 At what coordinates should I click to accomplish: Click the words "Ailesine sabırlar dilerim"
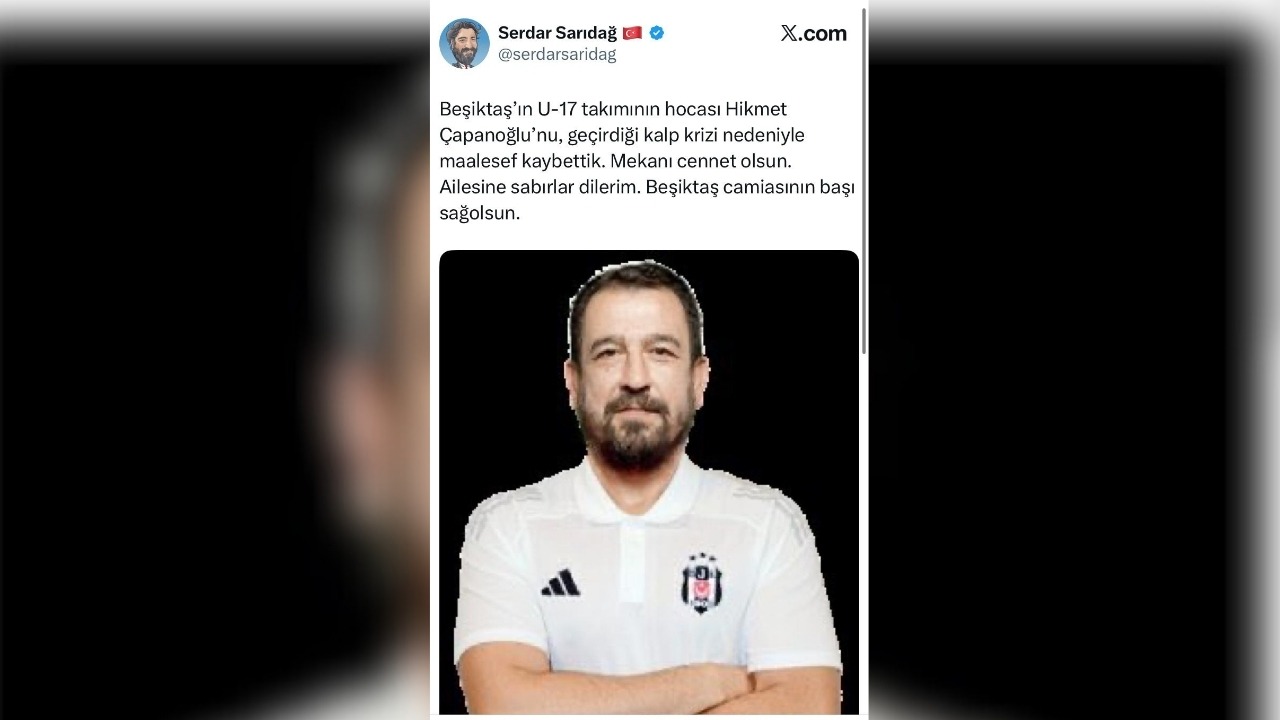[x=539, y=187]
